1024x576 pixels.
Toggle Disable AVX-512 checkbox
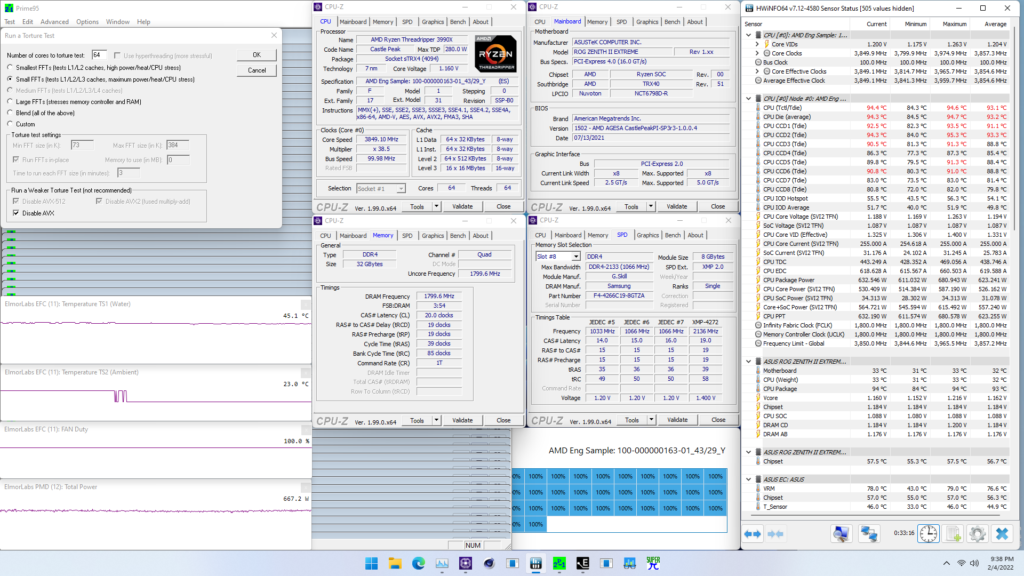(x=16, y=201)
